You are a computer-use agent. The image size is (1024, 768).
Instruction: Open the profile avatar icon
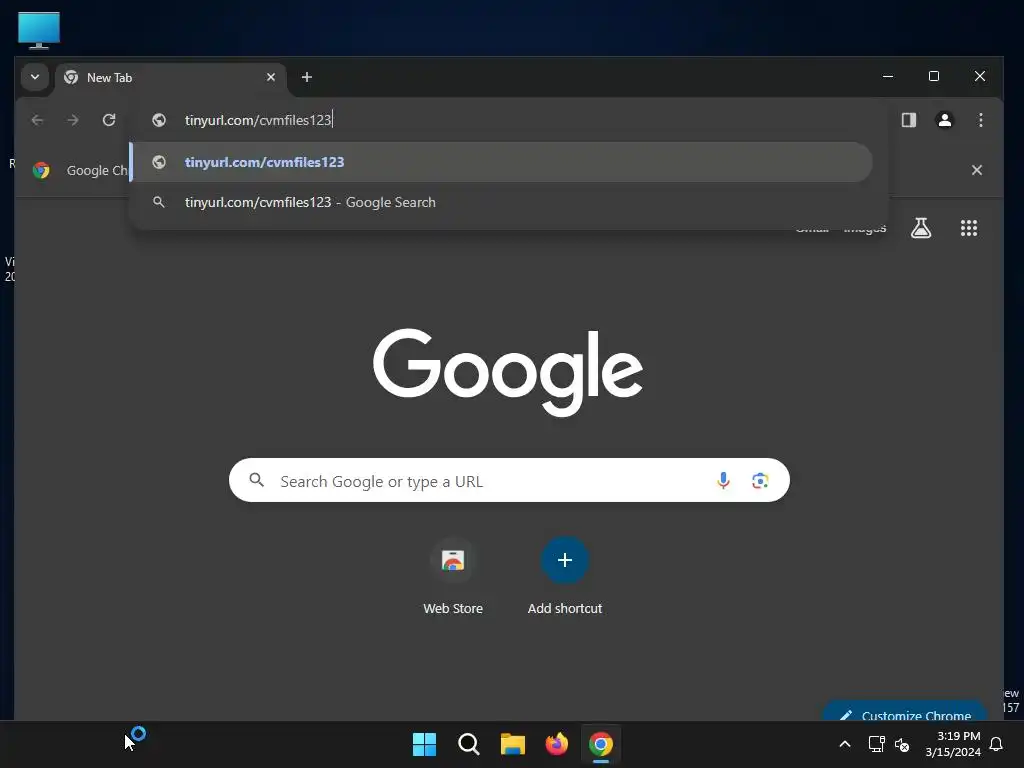coord(944,120)
